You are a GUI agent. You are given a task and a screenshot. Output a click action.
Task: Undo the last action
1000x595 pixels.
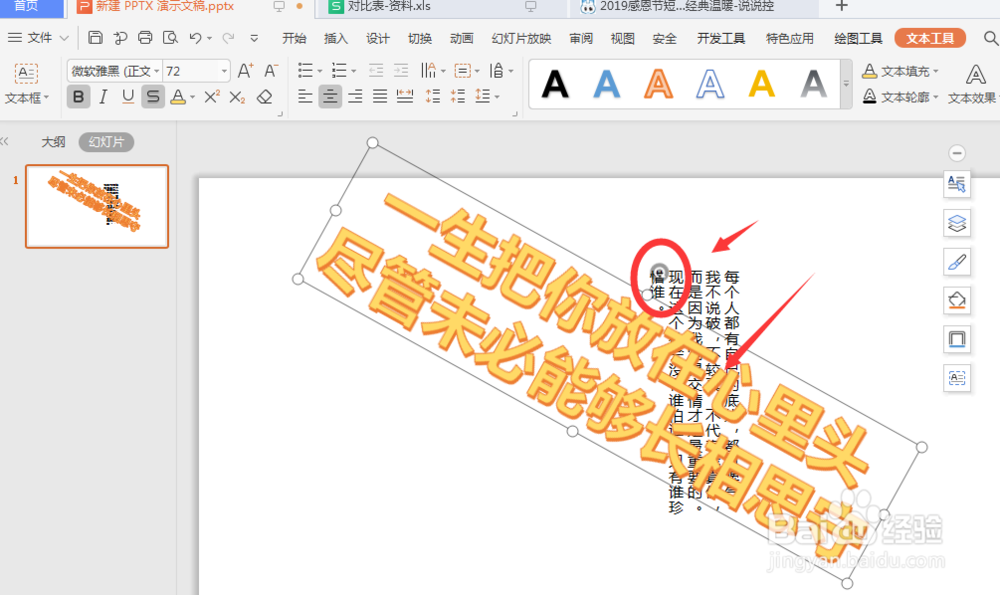point(195,38)
